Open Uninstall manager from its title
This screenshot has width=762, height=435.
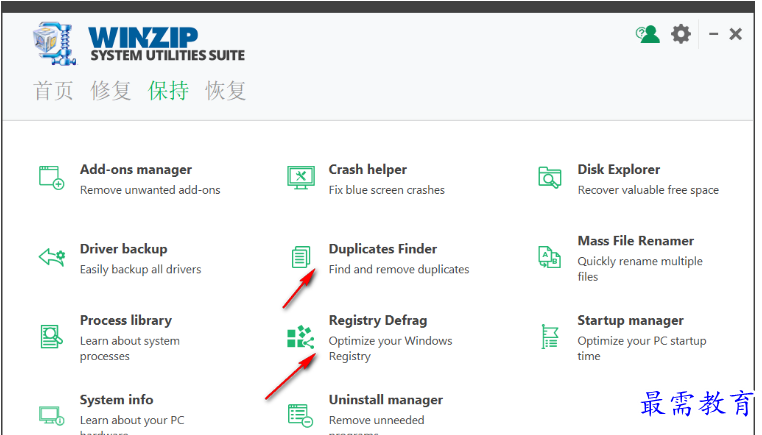click(386, 400)
